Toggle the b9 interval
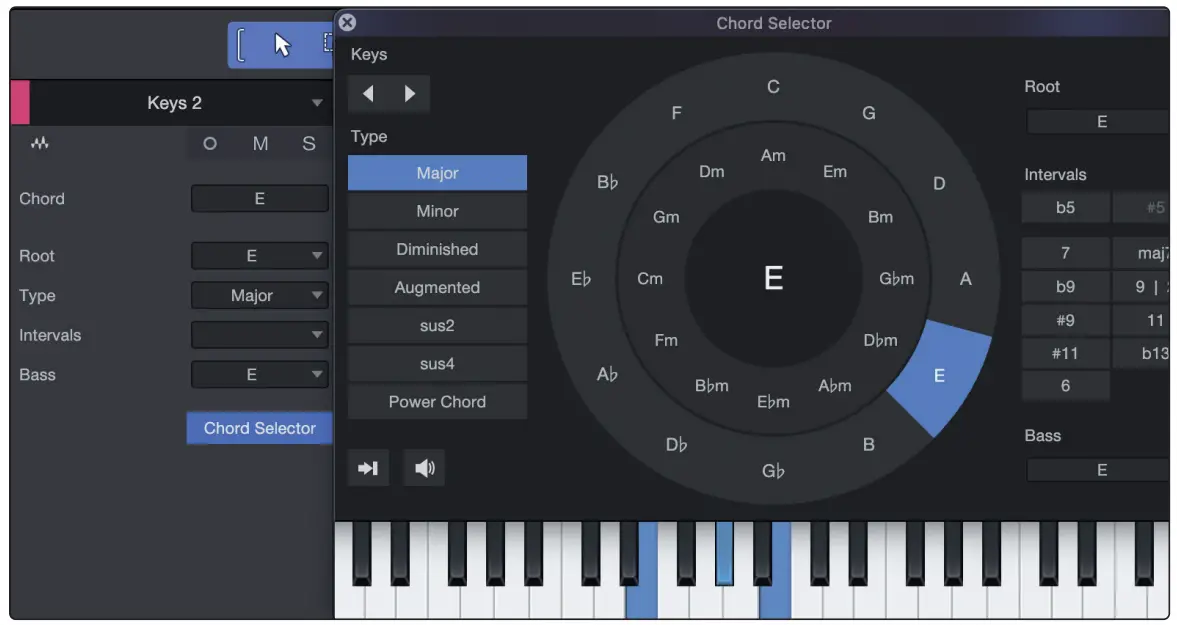 [1065, 287]
